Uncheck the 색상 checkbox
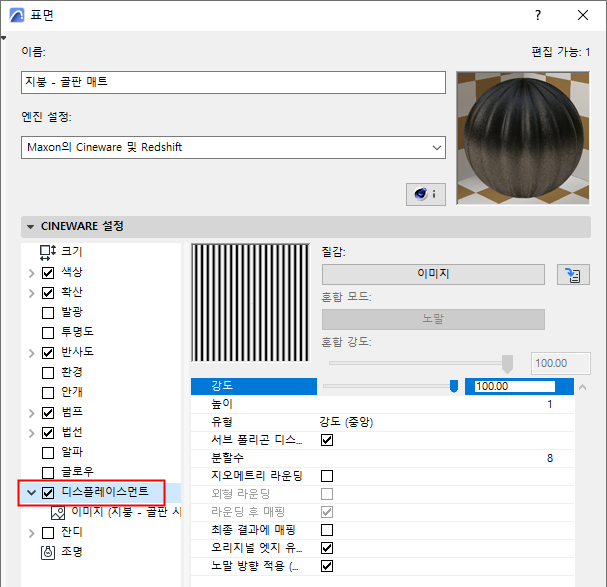 click(48, 273)
